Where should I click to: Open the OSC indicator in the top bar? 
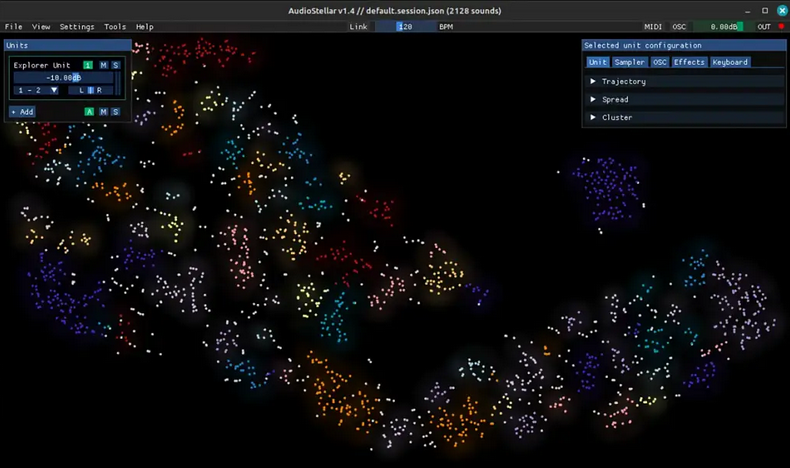(679, 27)
